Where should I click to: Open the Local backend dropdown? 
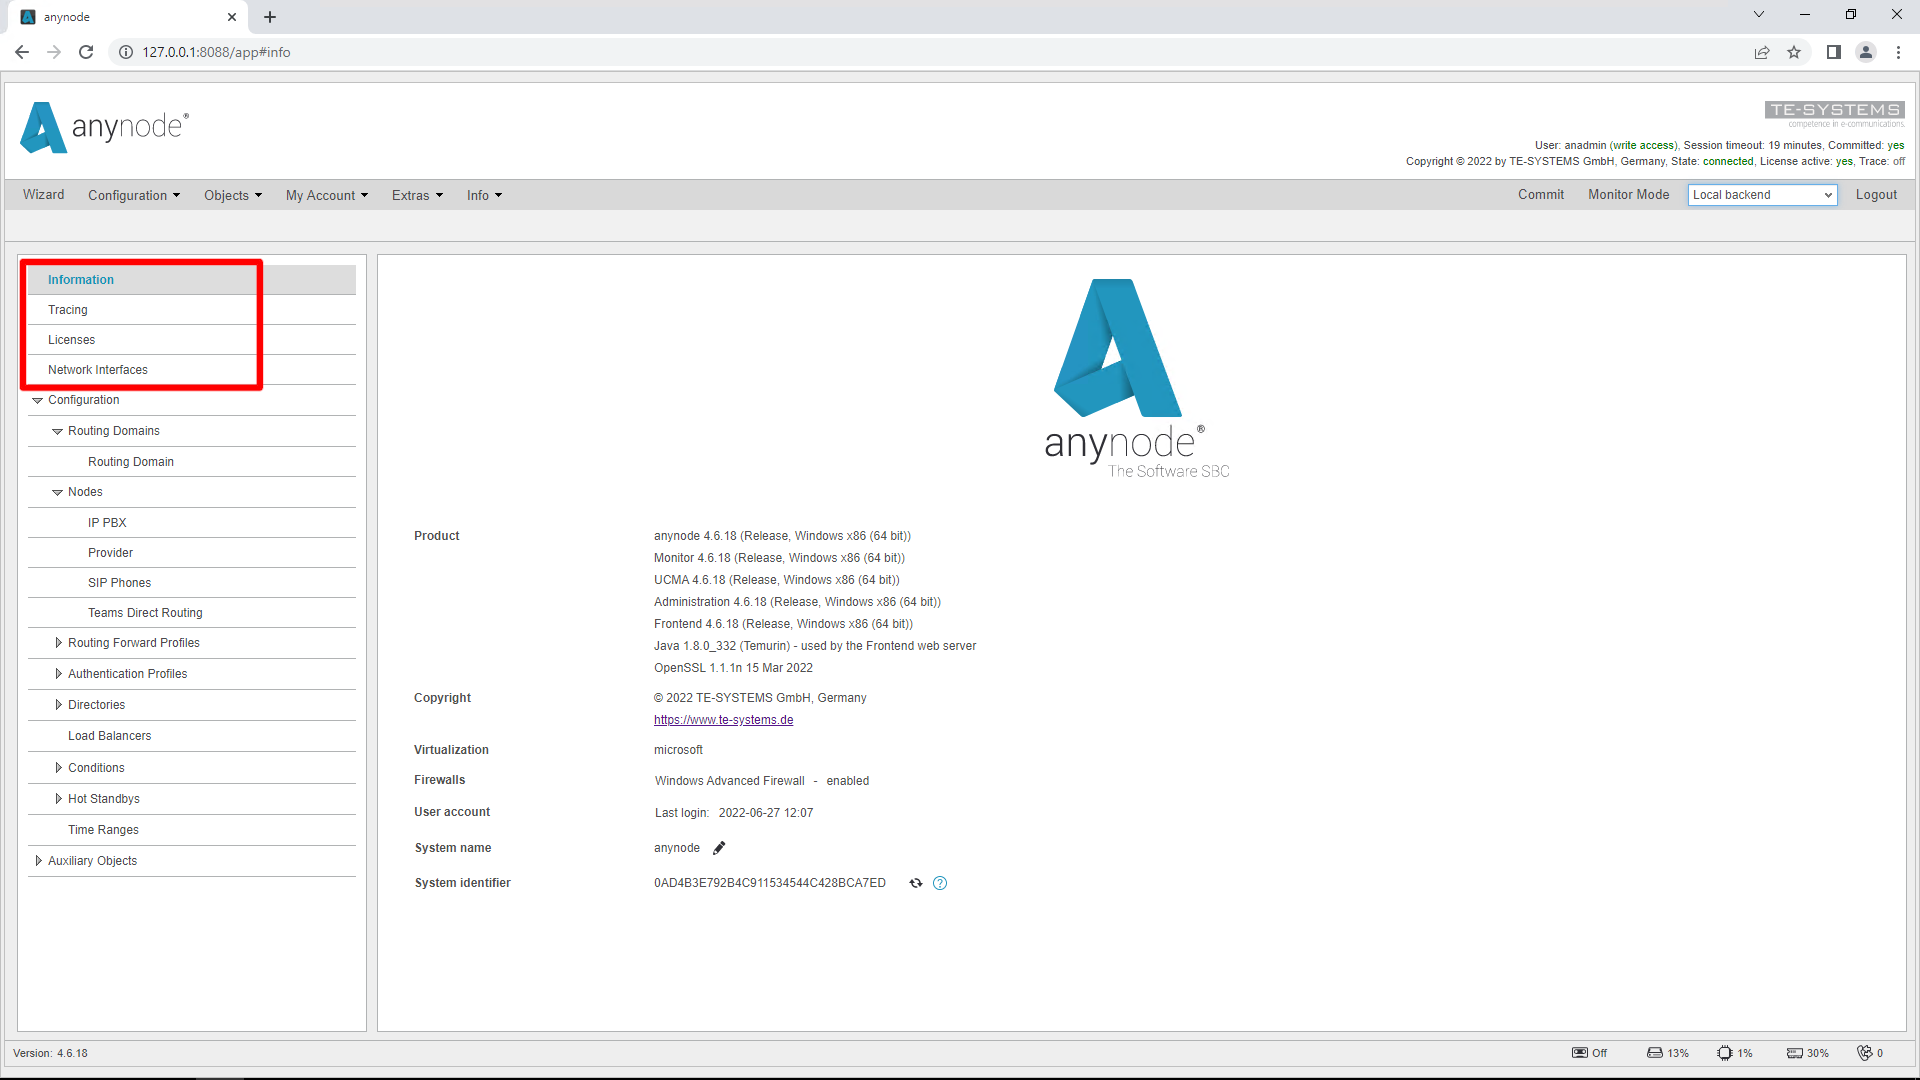click(x=1762, y=195)
